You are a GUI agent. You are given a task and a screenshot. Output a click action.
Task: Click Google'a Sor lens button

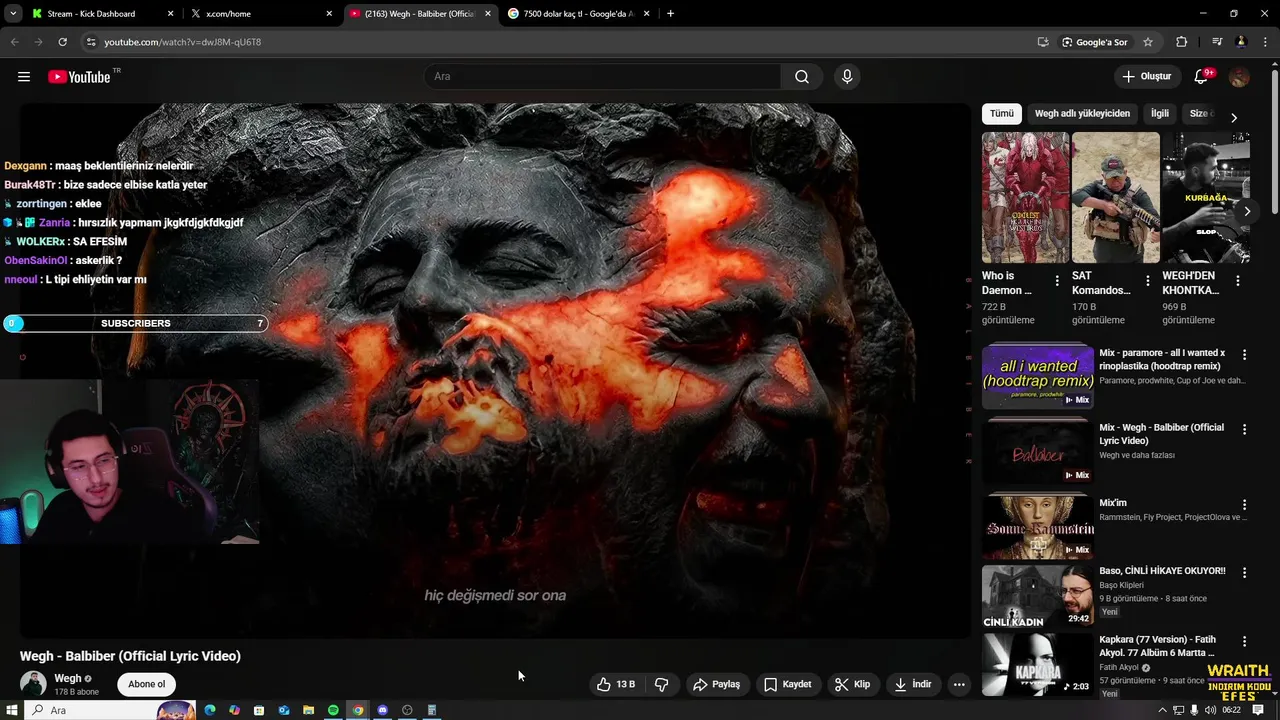click(x=1094, y=42)
